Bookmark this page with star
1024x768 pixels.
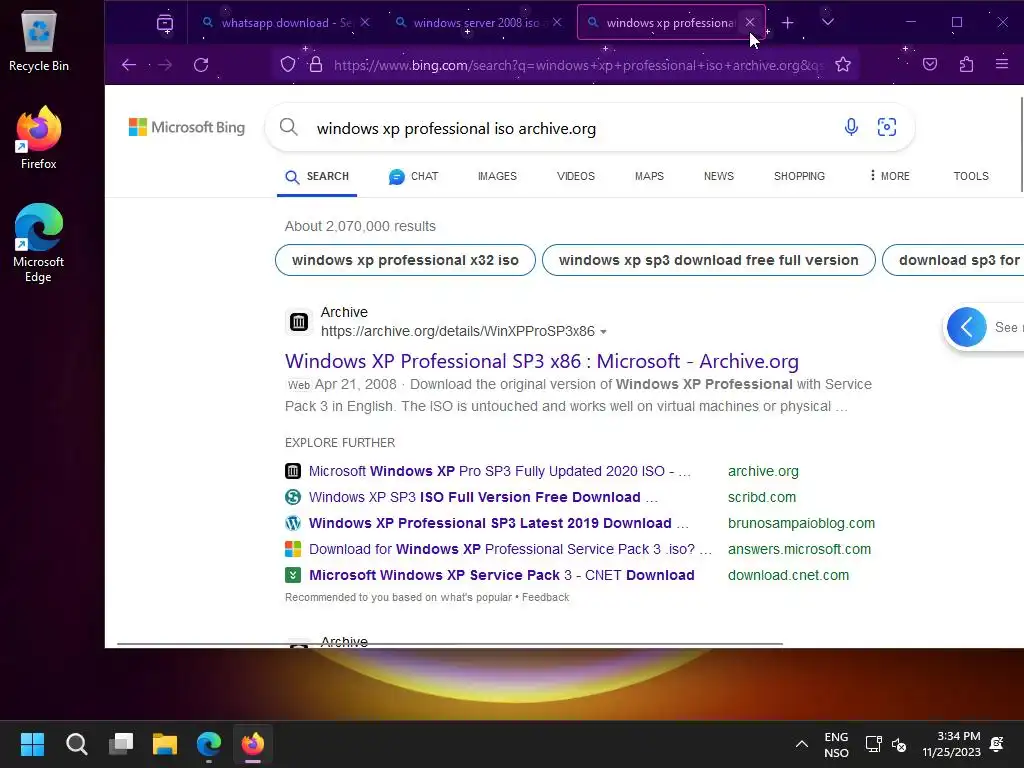tap(843, 65)
